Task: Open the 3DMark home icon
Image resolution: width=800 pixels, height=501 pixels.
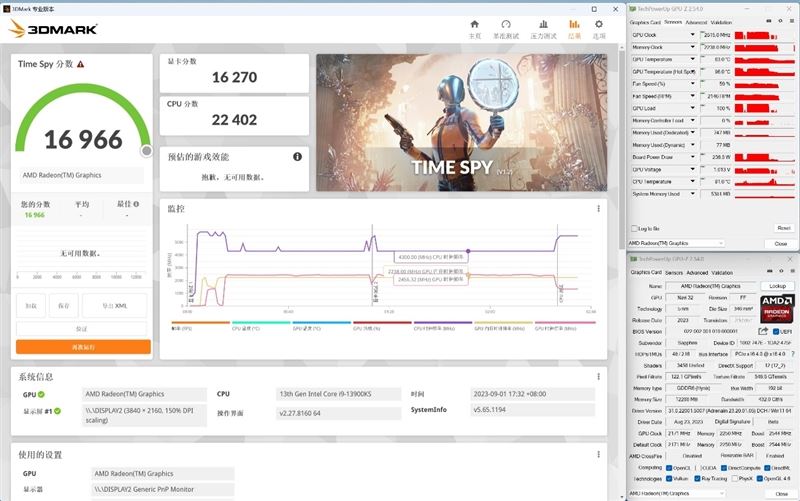Action: (x=474, y=24)
